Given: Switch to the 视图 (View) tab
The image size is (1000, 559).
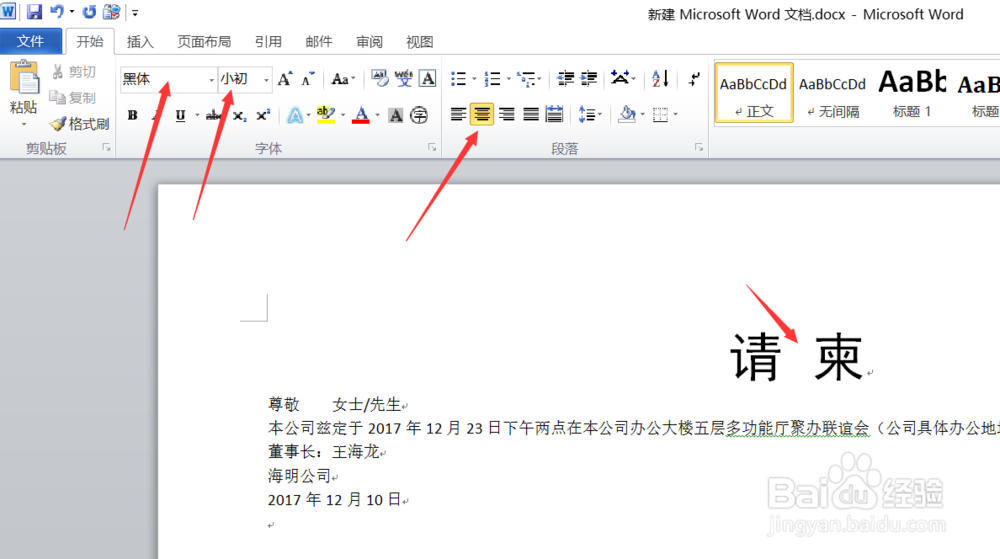Looking at the screenshot, I should tap(420, 42).
